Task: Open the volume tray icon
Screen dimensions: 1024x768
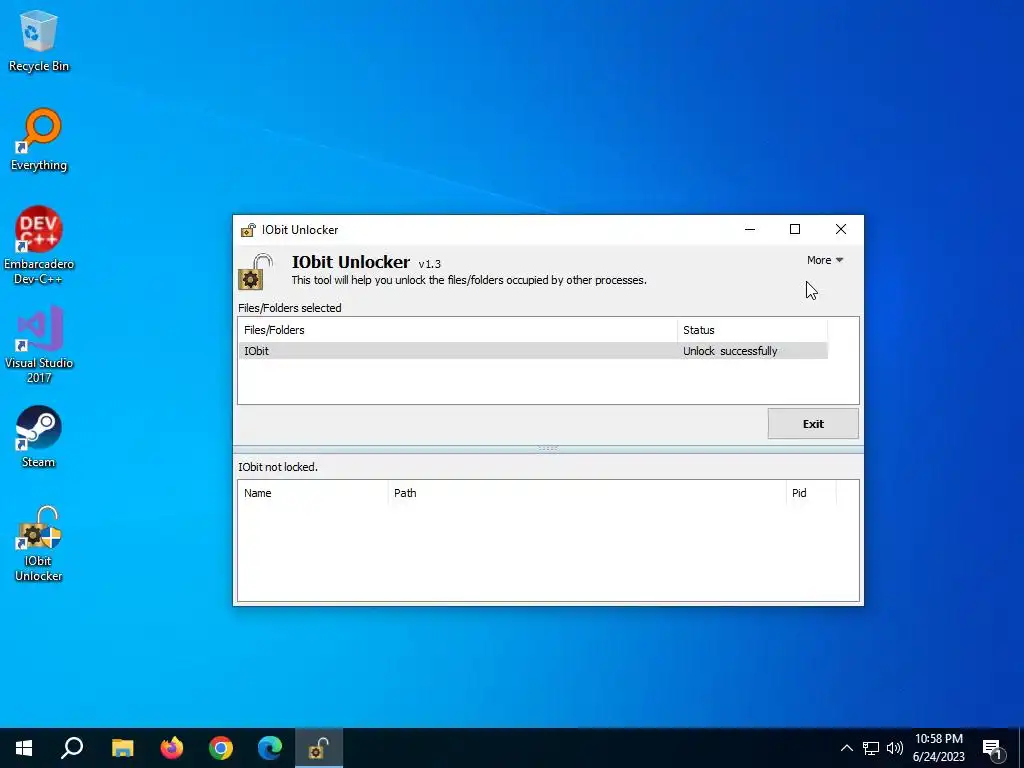Action: (x=895, y=748)
